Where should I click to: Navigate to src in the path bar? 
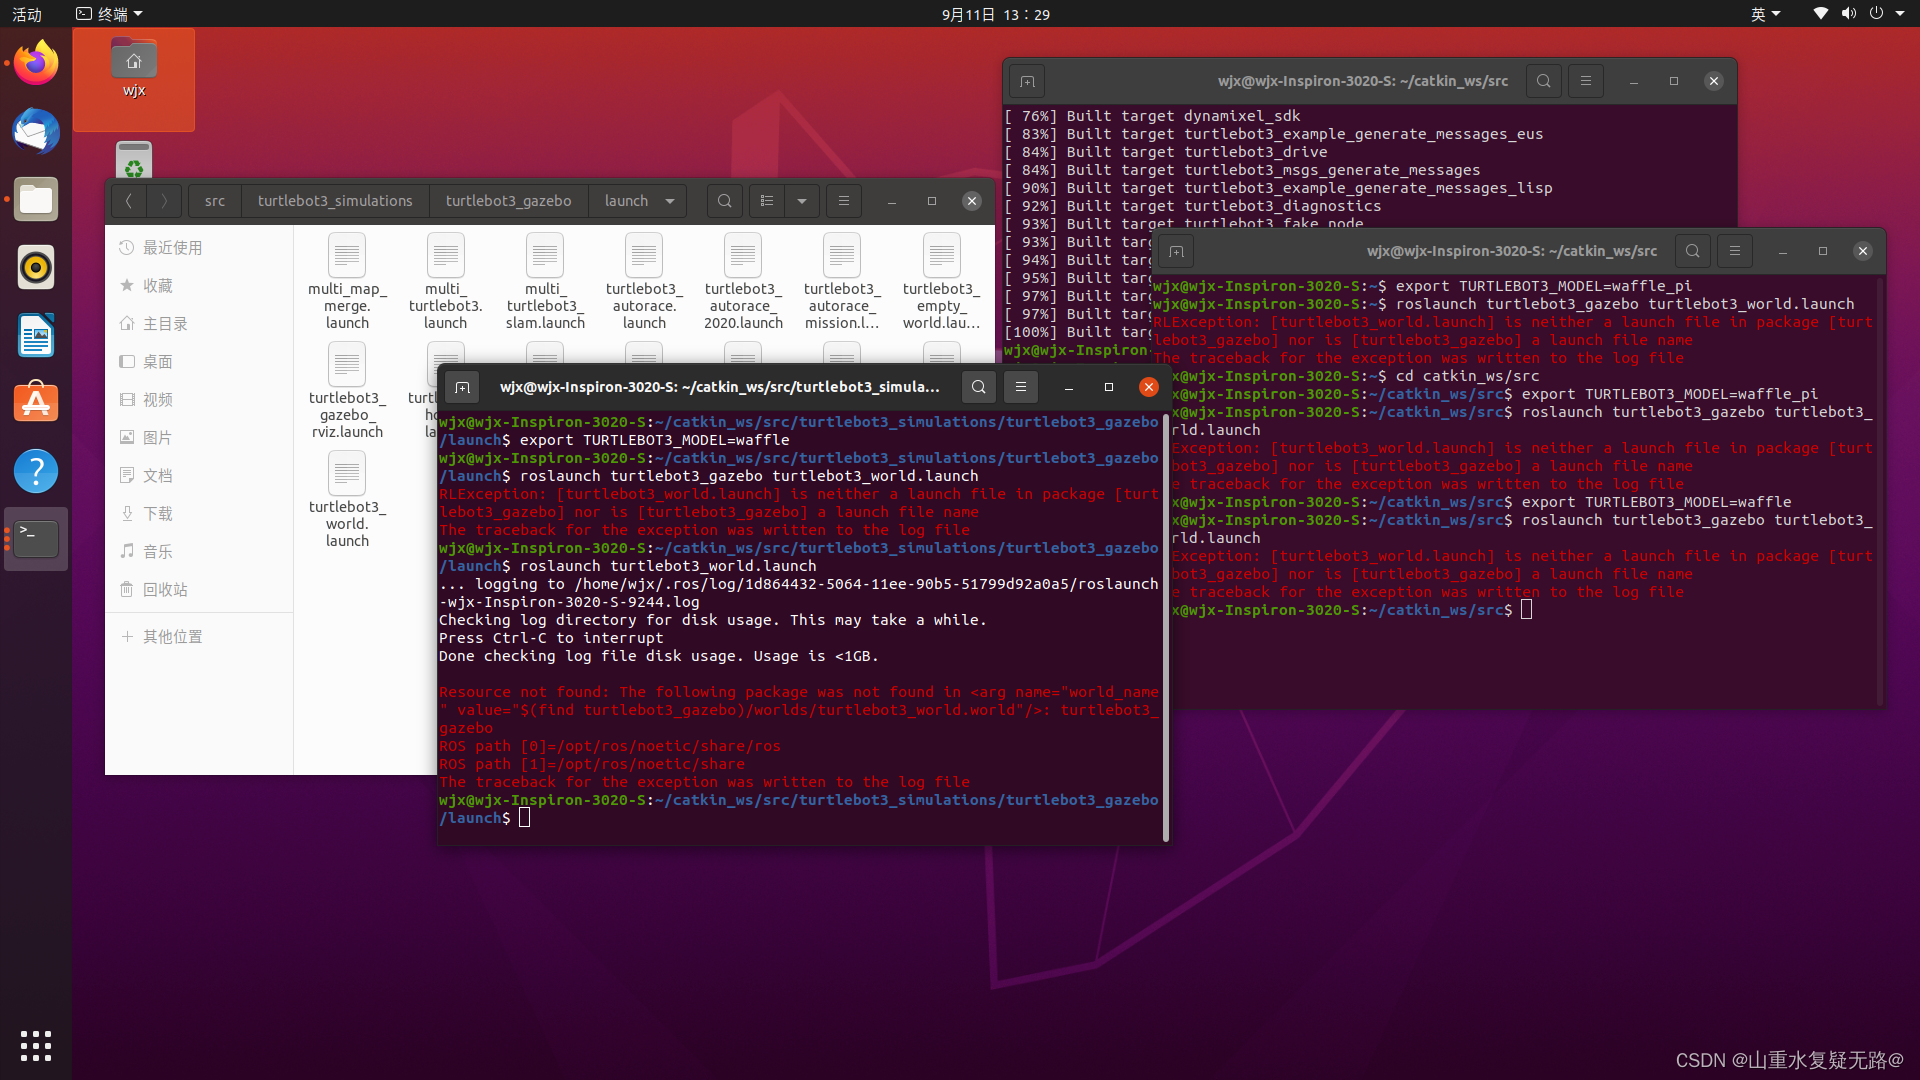pos(215,201)
